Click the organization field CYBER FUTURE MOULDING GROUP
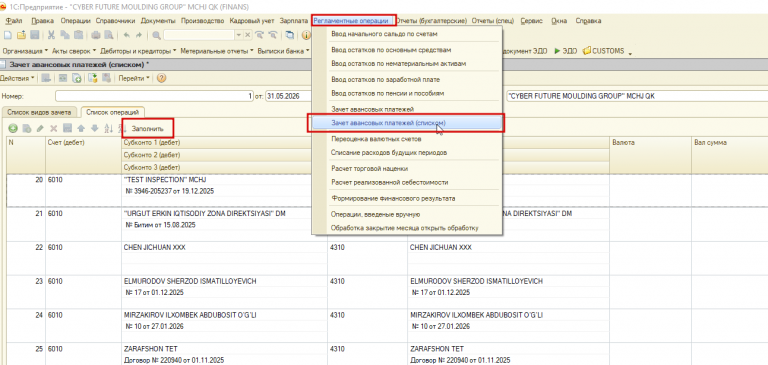The height and width of the screenshot is (365, 768). tap(637, 96)
